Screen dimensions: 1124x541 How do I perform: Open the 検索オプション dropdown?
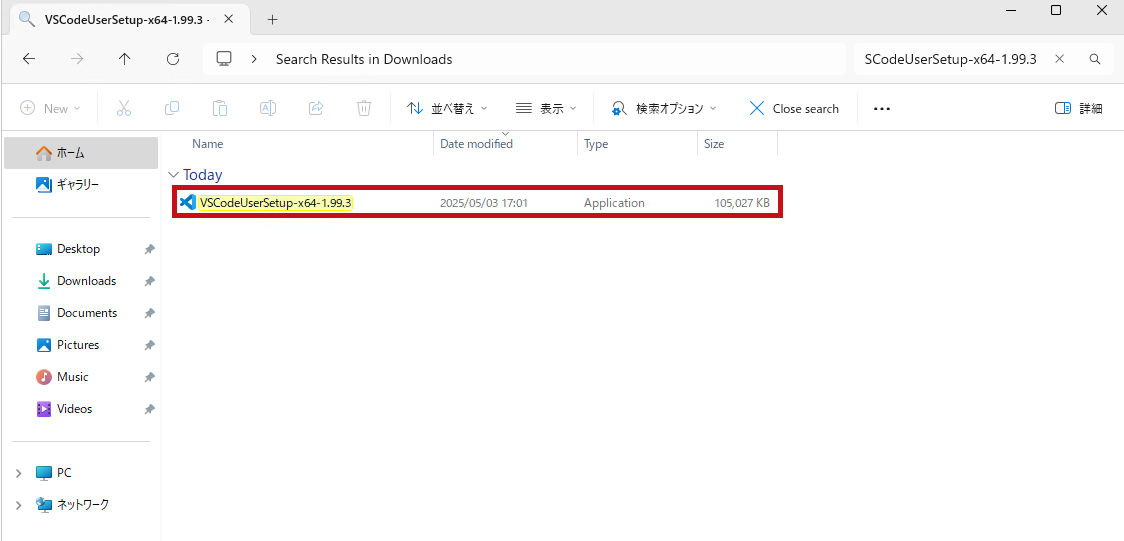pyautogui.click(x=664, y=108)
